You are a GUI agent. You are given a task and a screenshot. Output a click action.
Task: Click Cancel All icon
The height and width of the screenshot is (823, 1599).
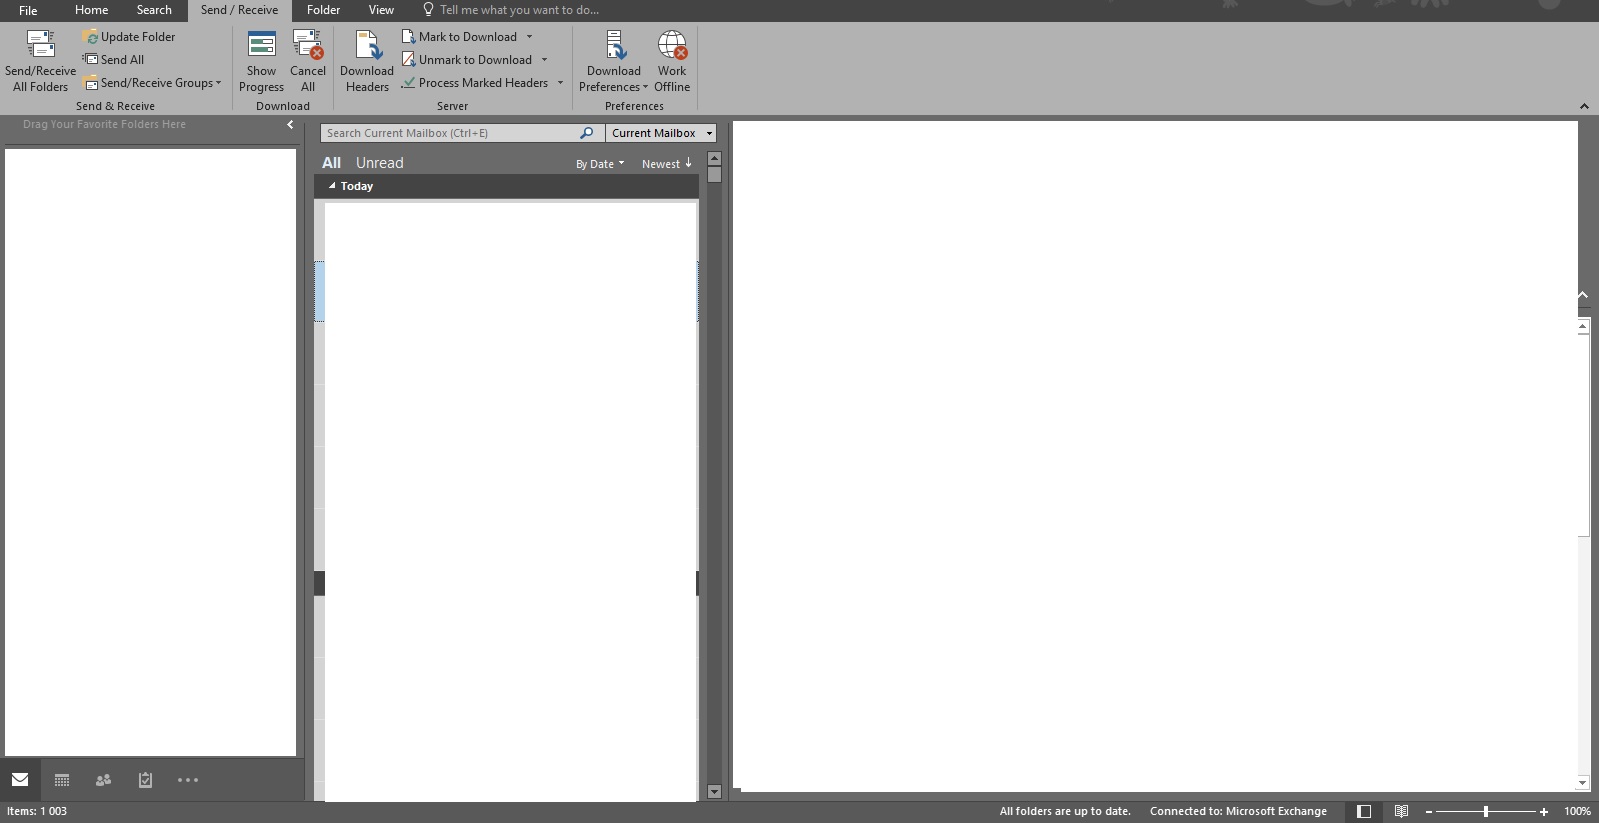pyautogui.click(x=308, y=45)
